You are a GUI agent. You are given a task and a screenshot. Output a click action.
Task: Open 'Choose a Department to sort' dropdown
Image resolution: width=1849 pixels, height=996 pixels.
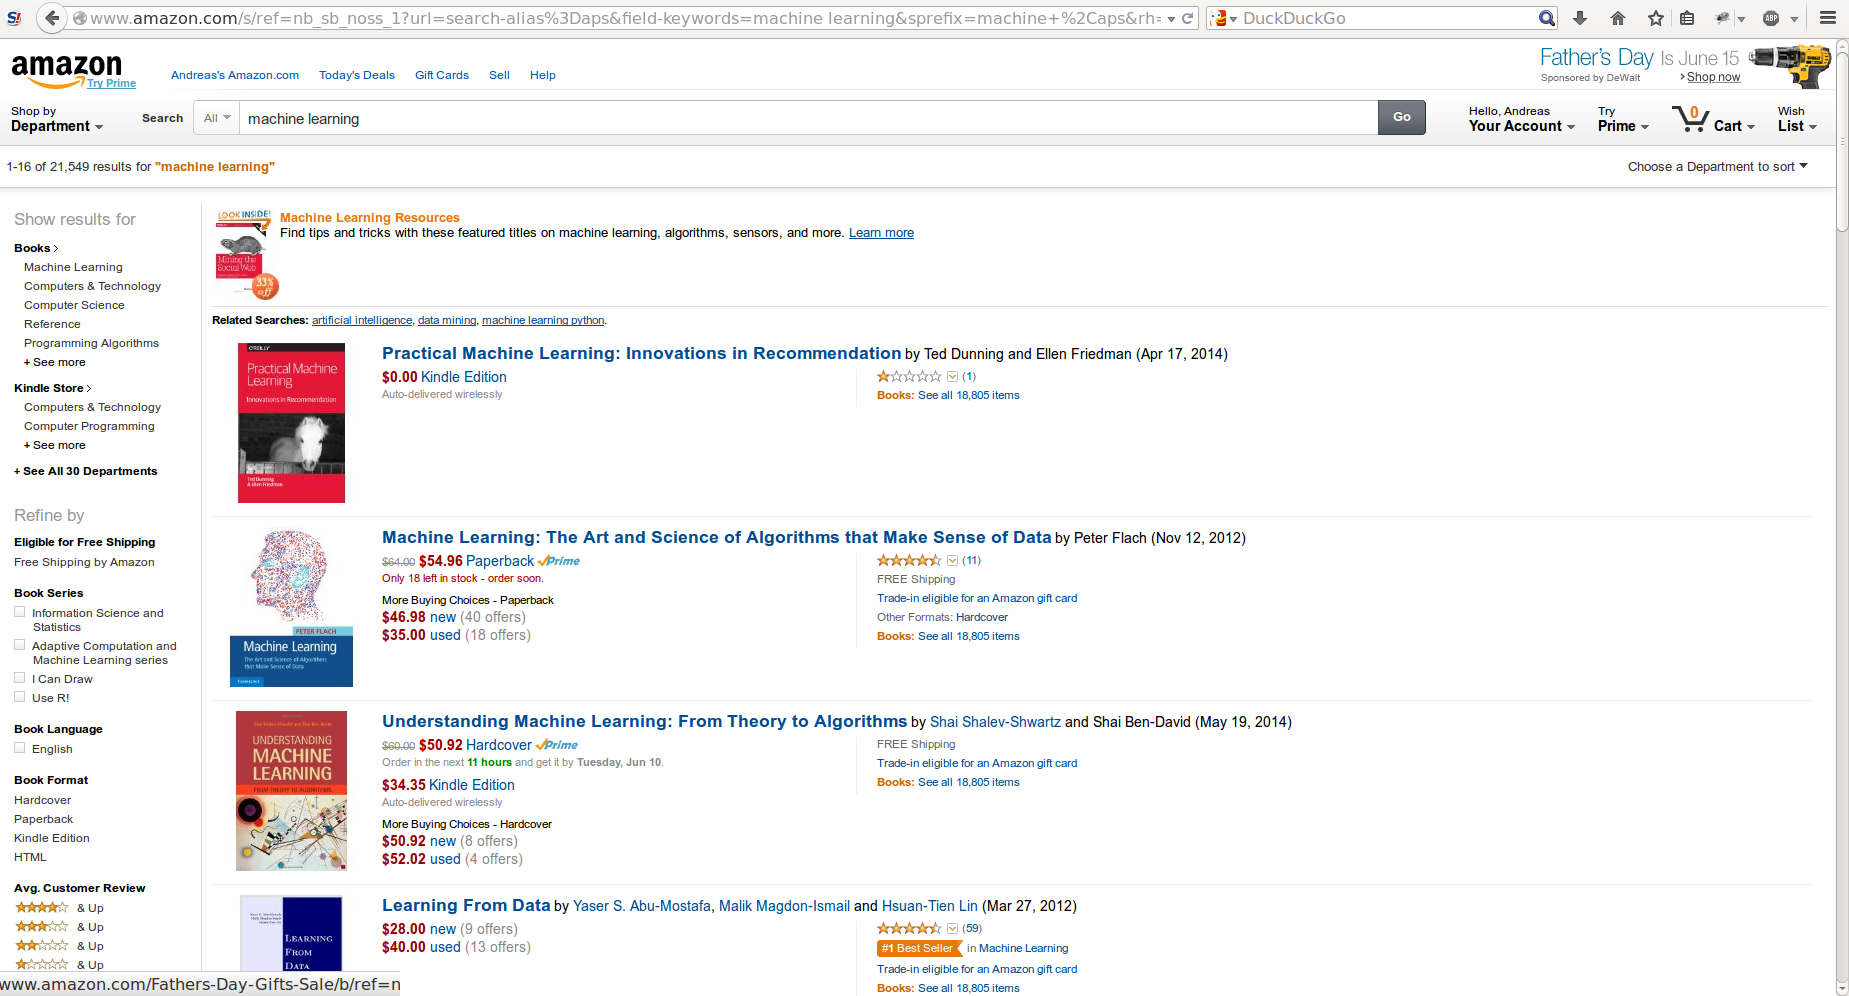[1718, 166]
